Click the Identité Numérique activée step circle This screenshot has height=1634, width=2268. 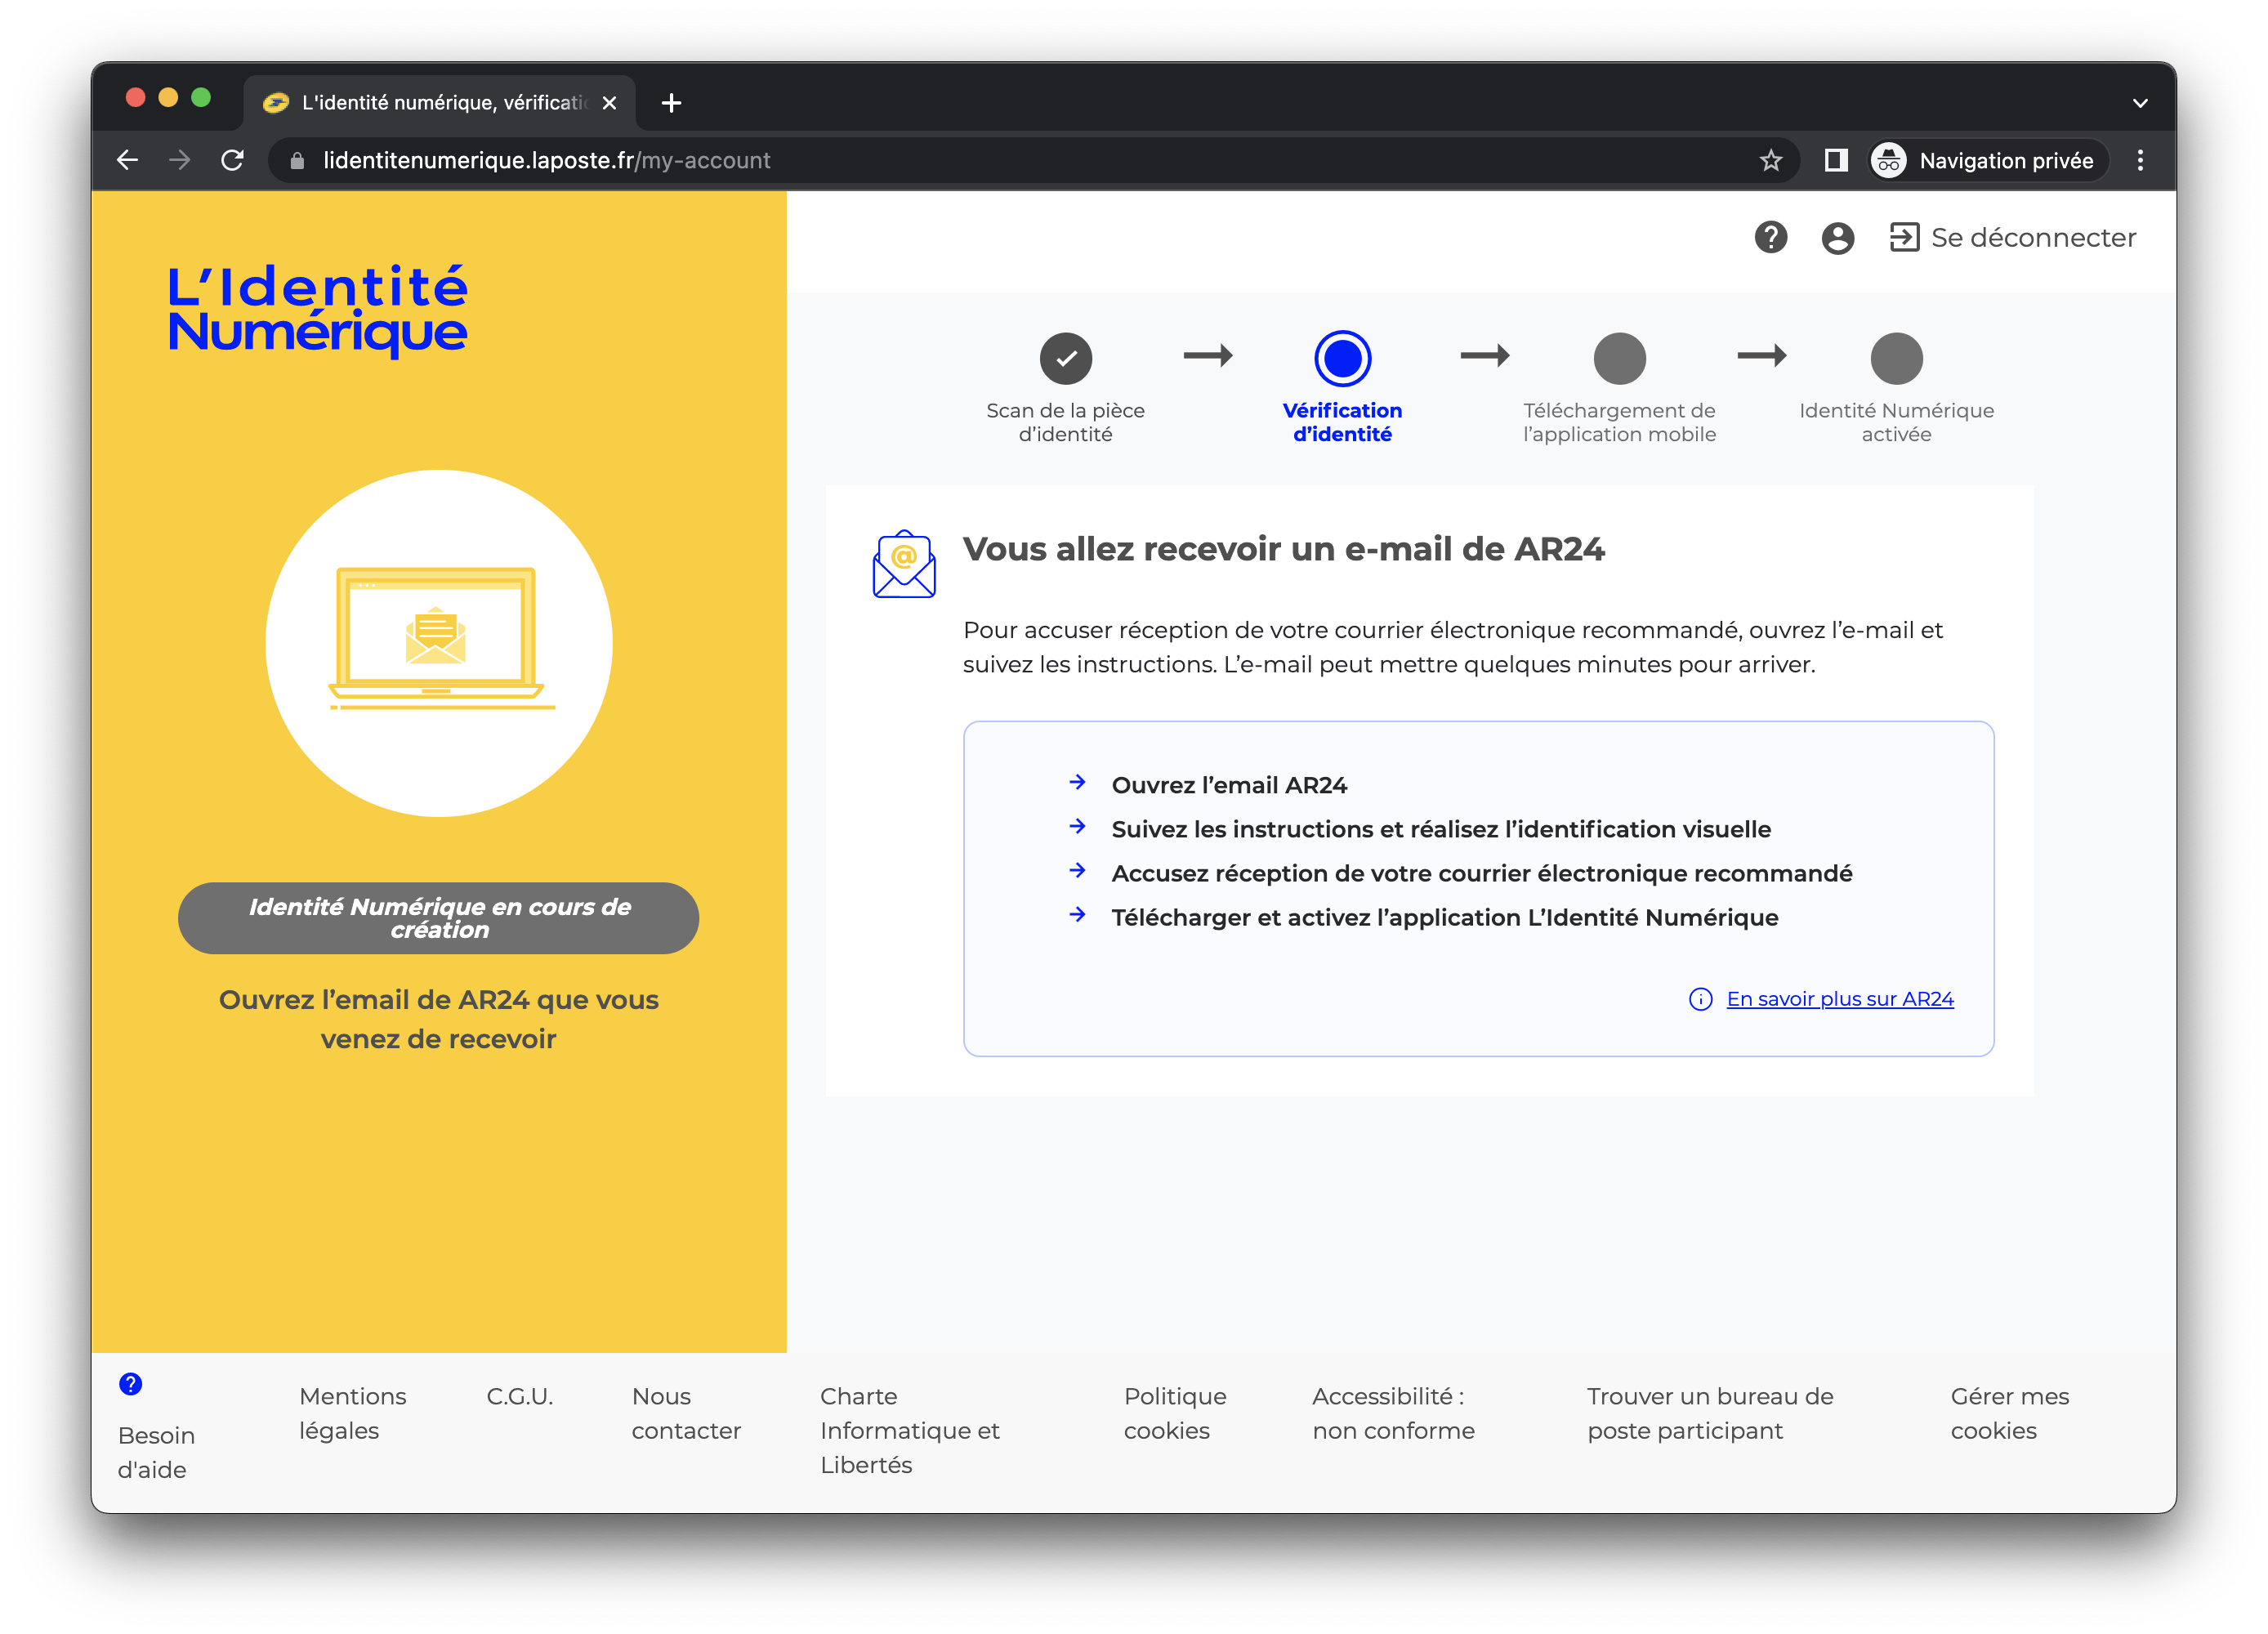(1896, 358)
